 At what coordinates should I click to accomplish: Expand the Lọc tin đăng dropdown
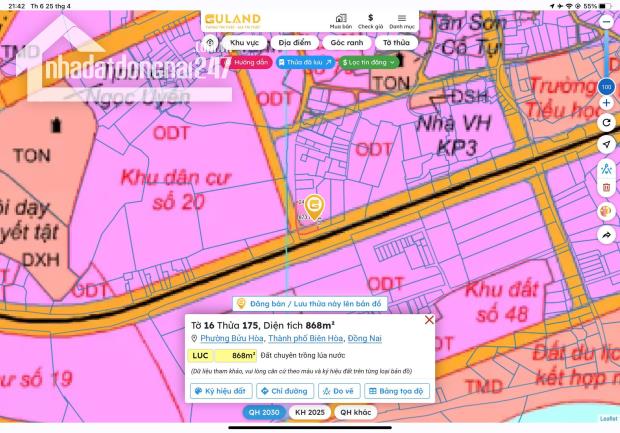click(x=368, y=62)
